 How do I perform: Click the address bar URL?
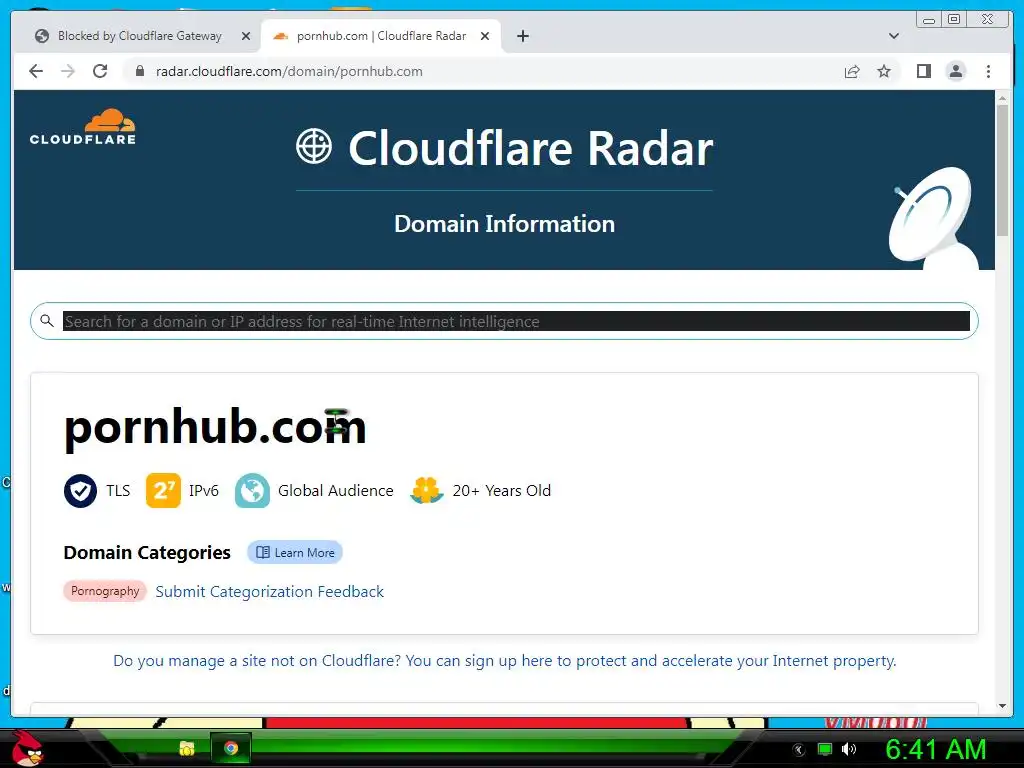coord(289,71)
